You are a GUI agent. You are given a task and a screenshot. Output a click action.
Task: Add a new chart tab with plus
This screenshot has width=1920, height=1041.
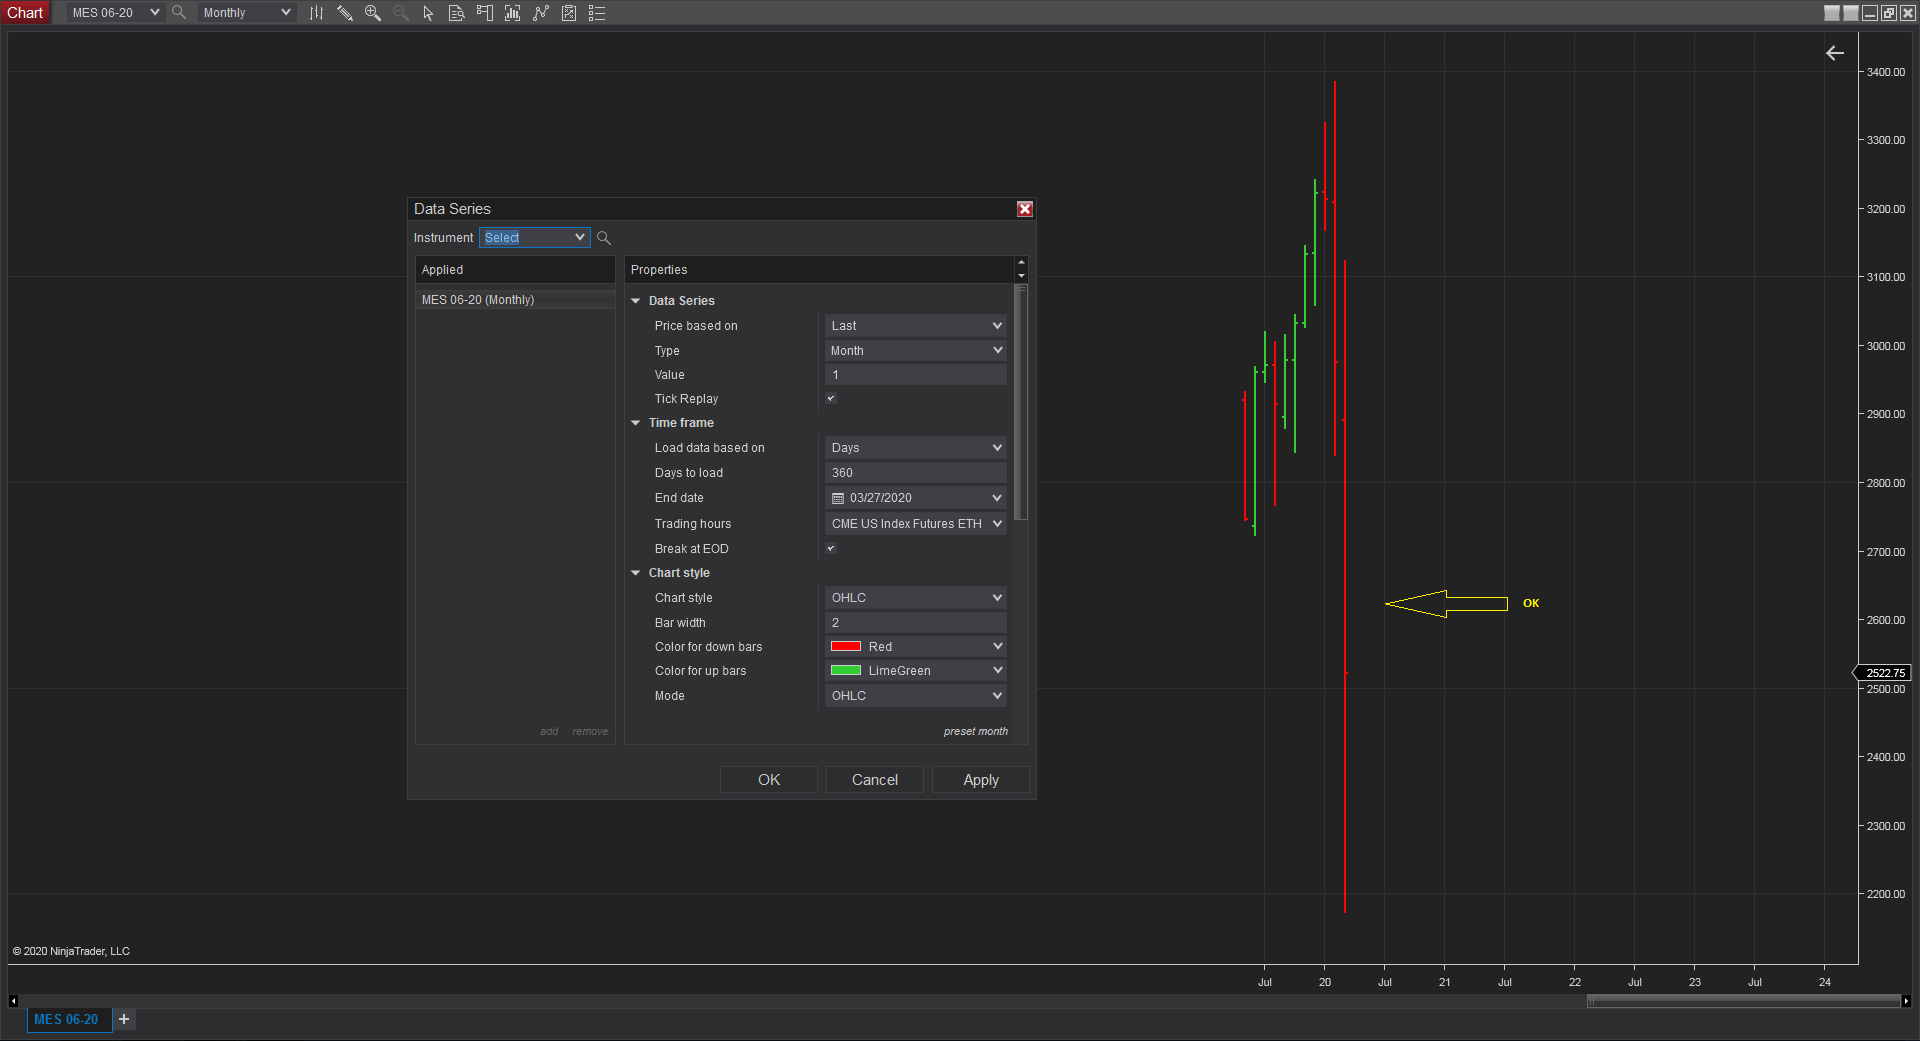124,1020
